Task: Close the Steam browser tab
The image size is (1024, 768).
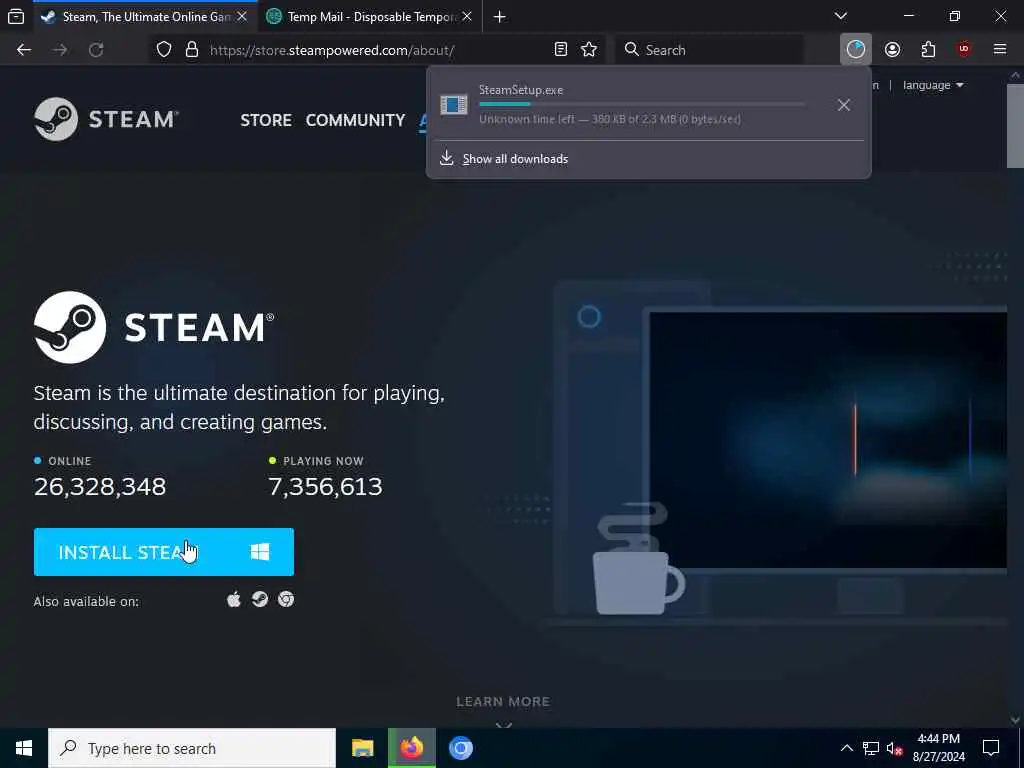Action: click(x=242, y=17)
